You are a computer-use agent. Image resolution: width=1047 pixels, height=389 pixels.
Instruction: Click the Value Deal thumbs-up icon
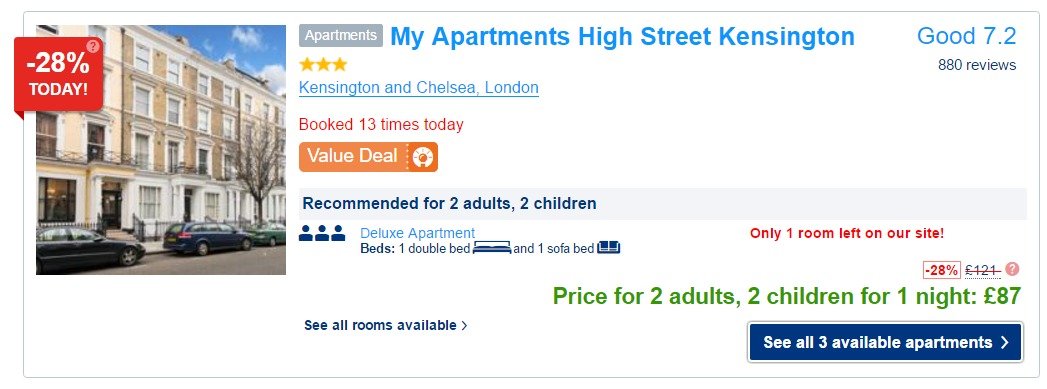[x=423, y=157]
